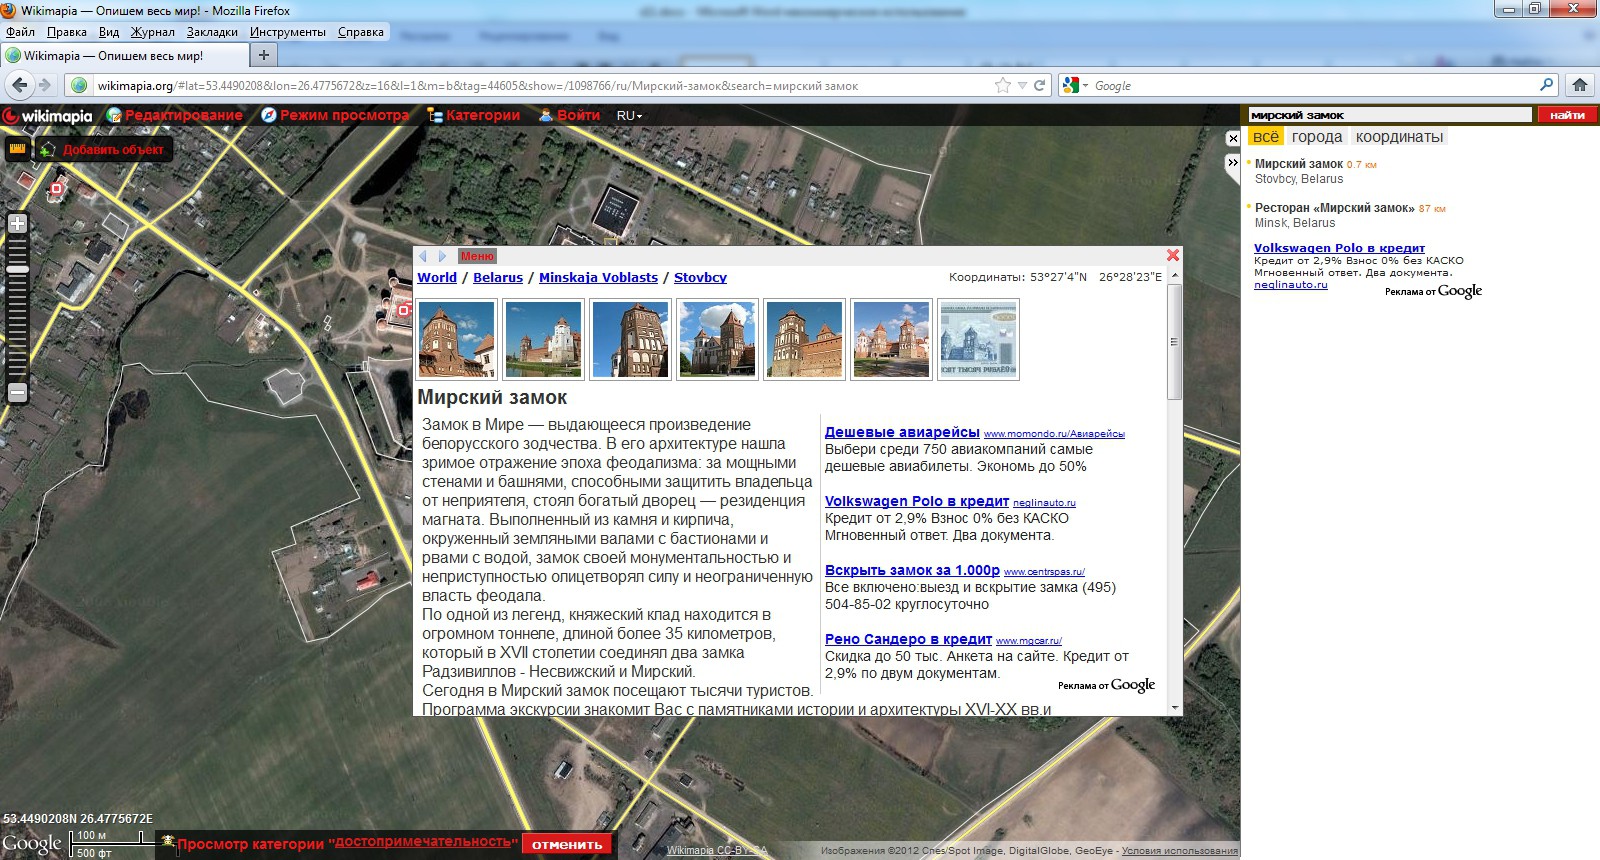Viewport: 1600px width, 860px height.
Task: Open the RU language dropdown
Action: coord(629,116)
